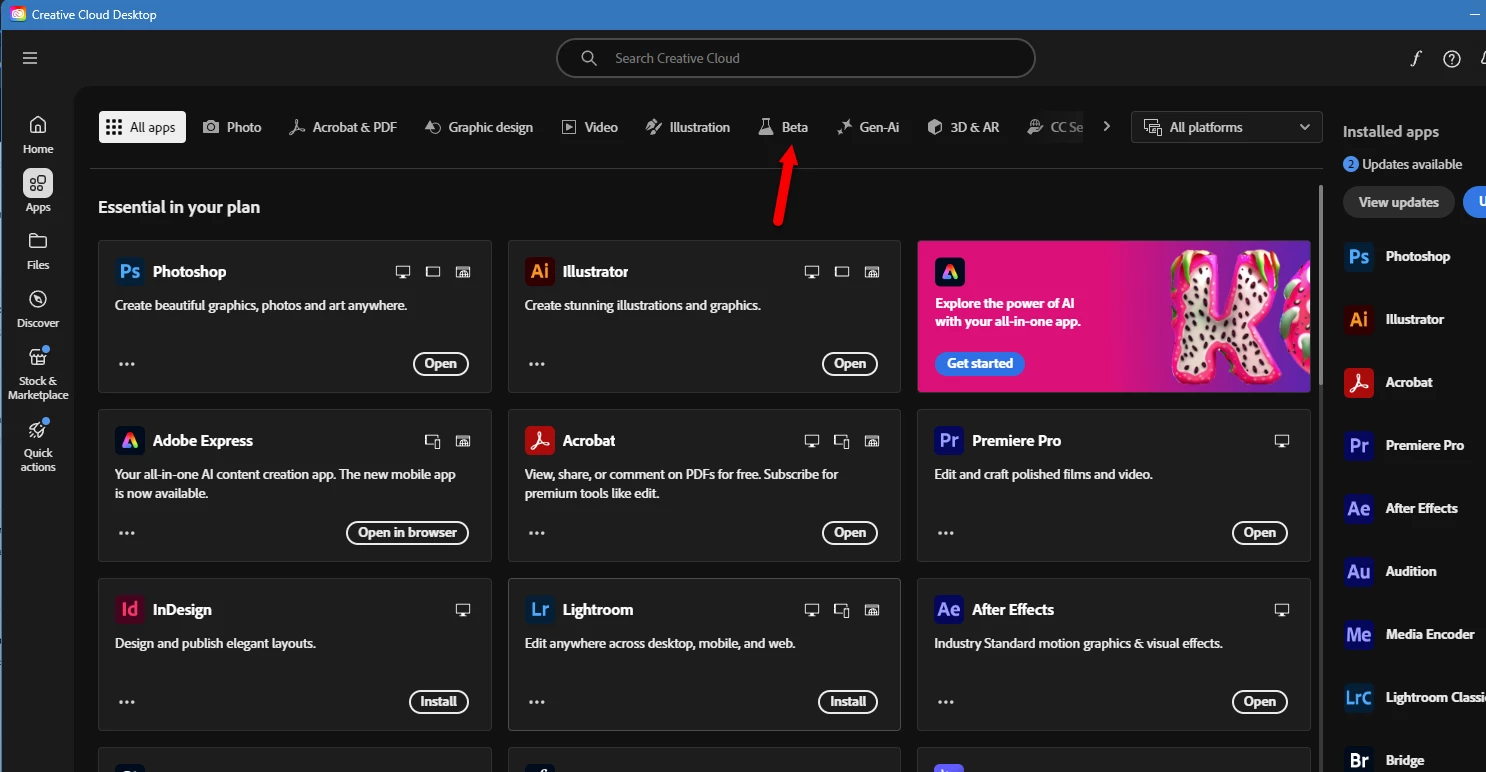
Task: Click the Acrobat card's red icon
Action: pyautogui.click(x=540, y=441)
